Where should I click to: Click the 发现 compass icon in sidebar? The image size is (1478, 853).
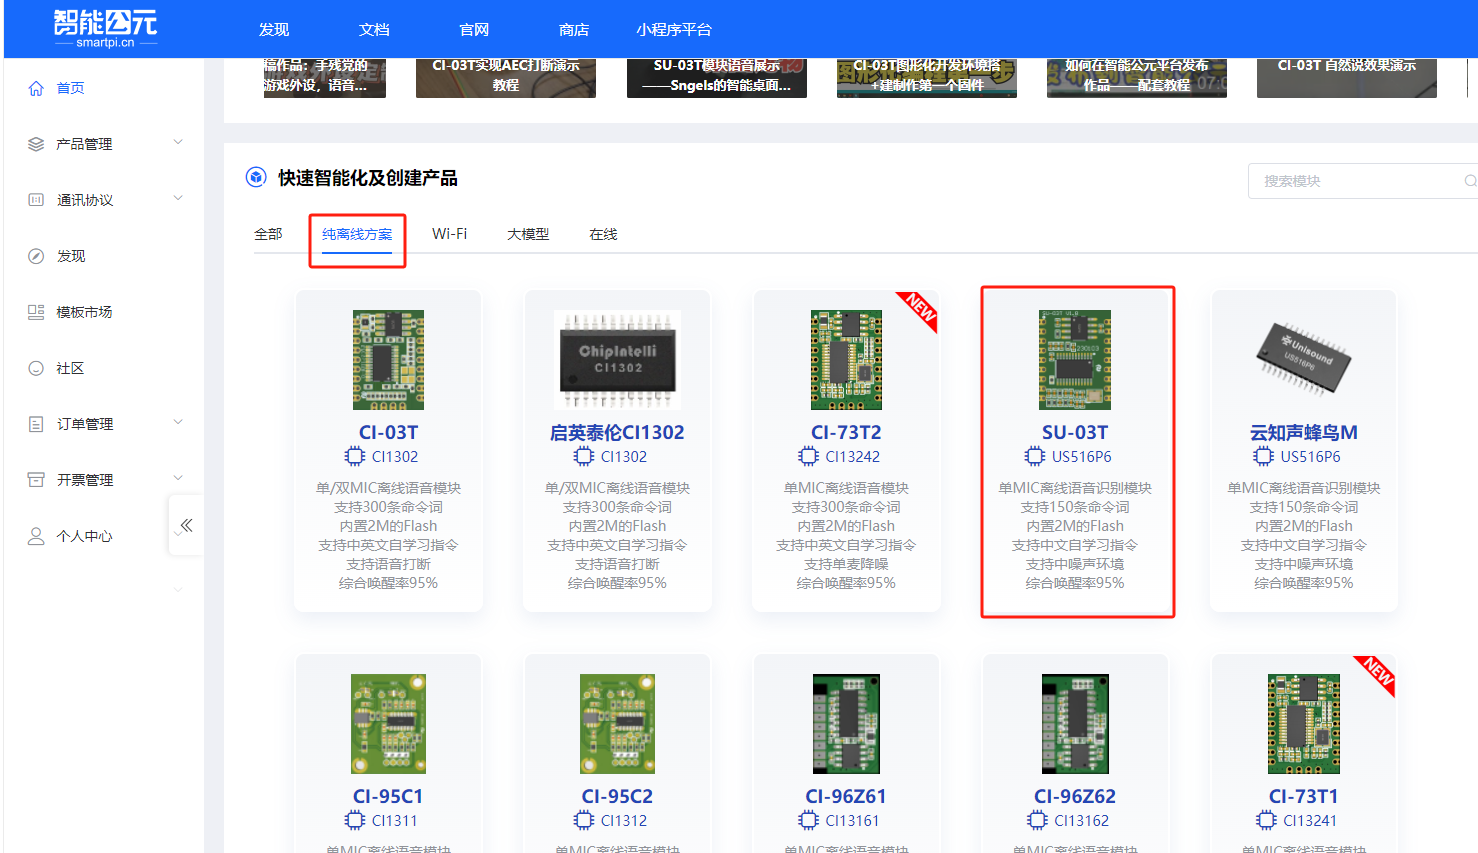point(36,256)
